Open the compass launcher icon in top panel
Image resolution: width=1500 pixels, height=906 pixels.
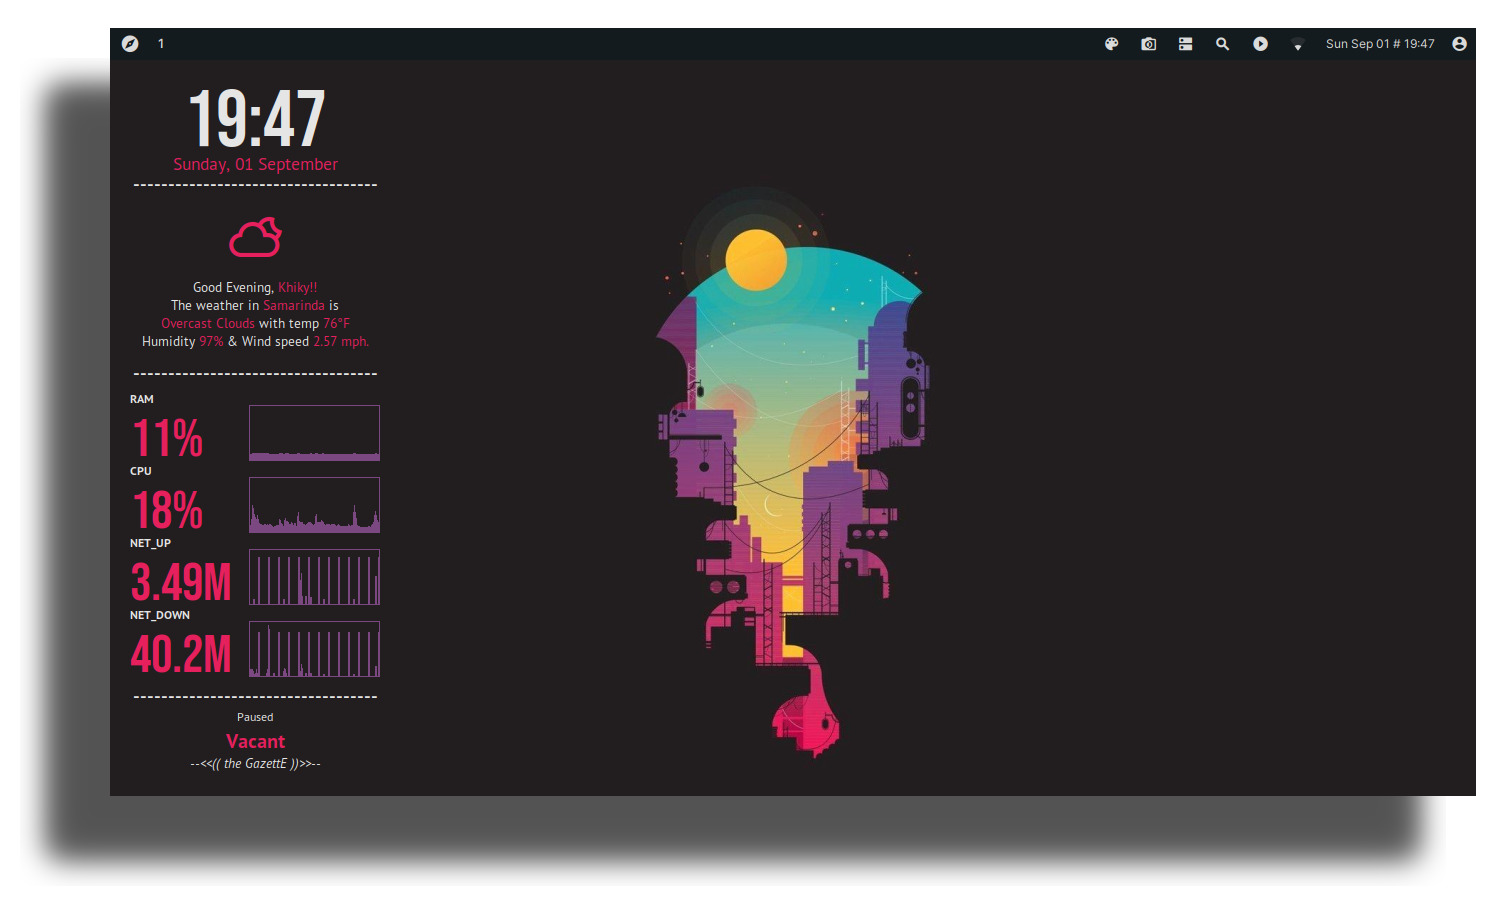coord(130,44)
